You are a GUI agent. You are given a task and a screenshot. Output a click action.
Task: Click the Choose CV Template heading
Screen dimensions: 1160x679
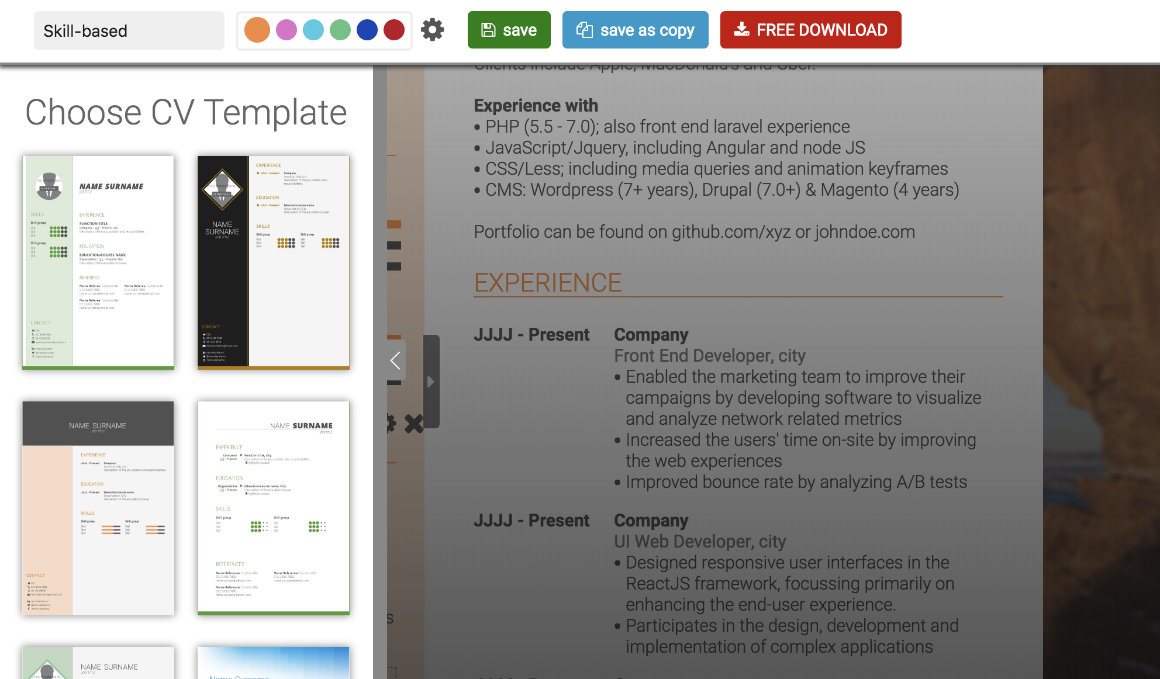point(186,112)
